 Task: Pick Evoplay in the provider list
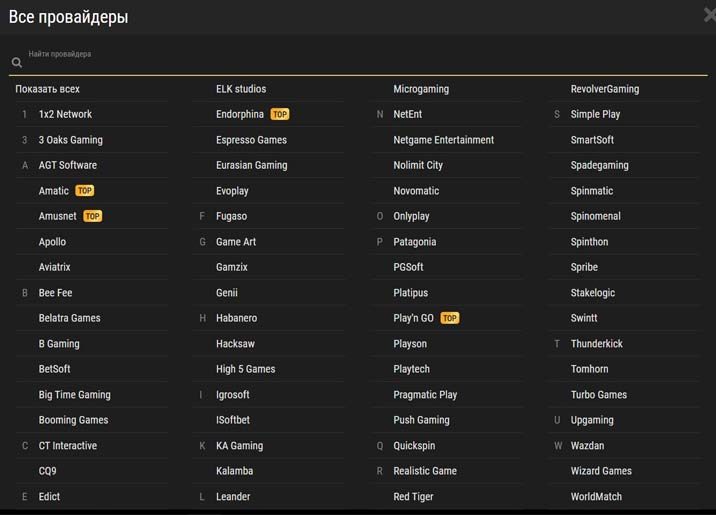(x=232, y=191)
